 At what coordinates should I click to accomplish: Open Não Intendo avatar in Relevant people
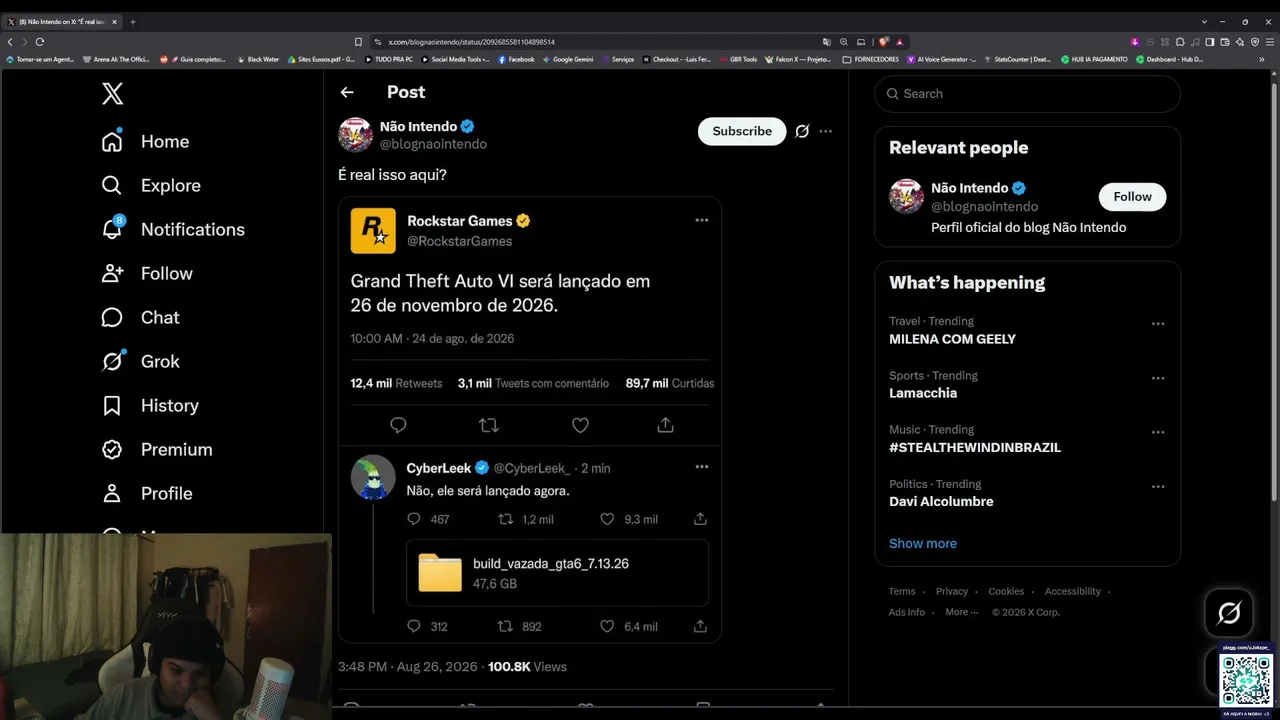pos(906,197)
